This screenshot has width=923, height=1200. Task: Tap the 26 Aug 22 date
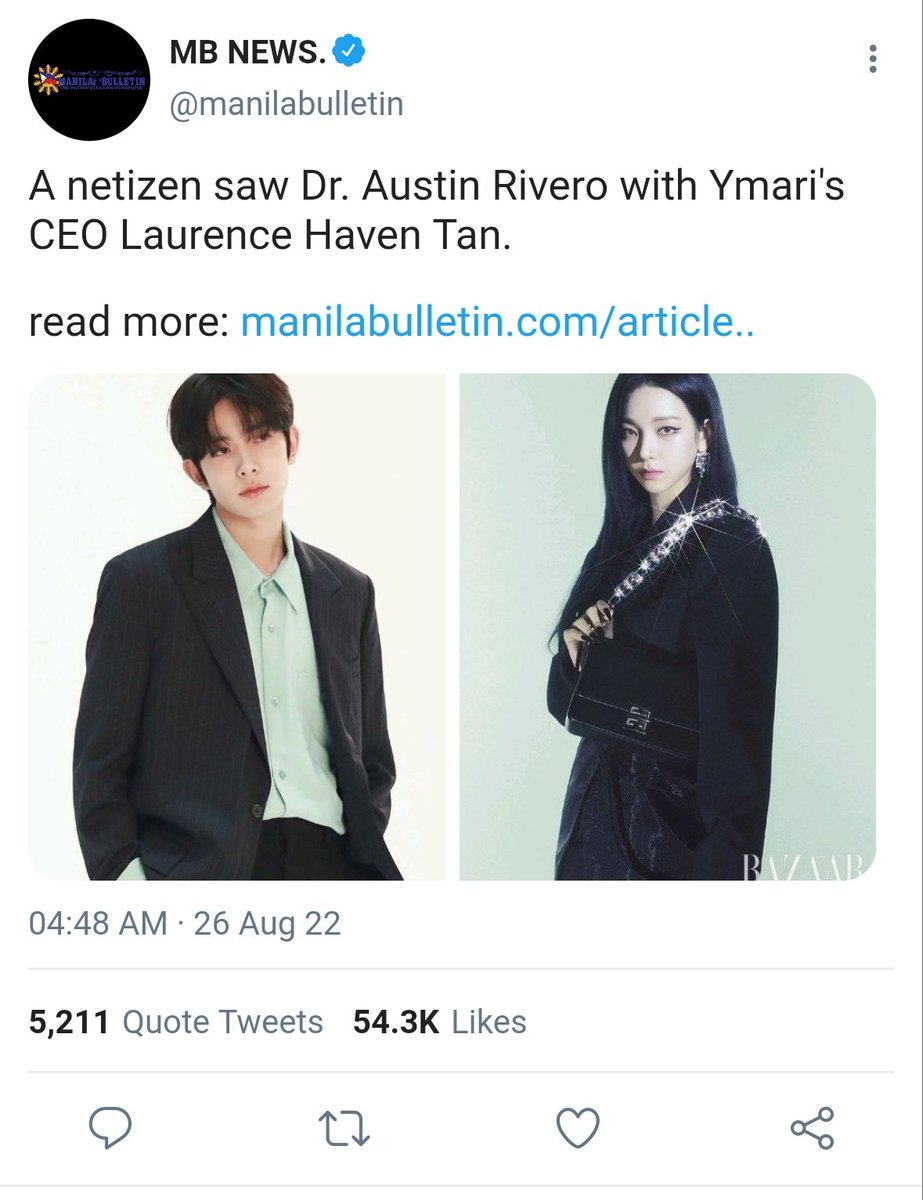tap(267, 923)
